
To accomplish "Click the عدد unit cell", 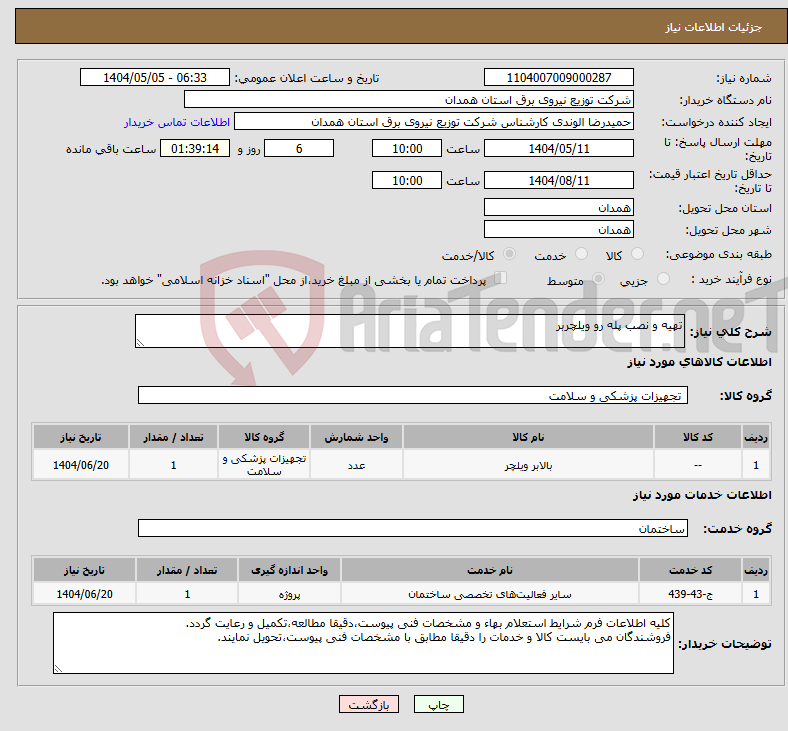I will click(356, 465).
